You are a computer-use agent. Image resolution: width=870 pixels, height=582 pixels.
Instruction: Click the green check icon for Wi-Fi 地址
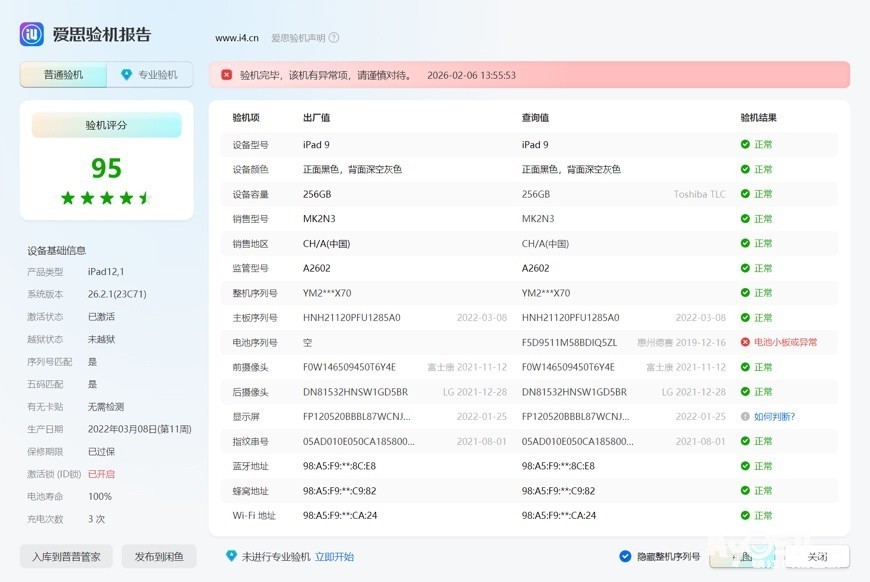click(x=745, y=516)
